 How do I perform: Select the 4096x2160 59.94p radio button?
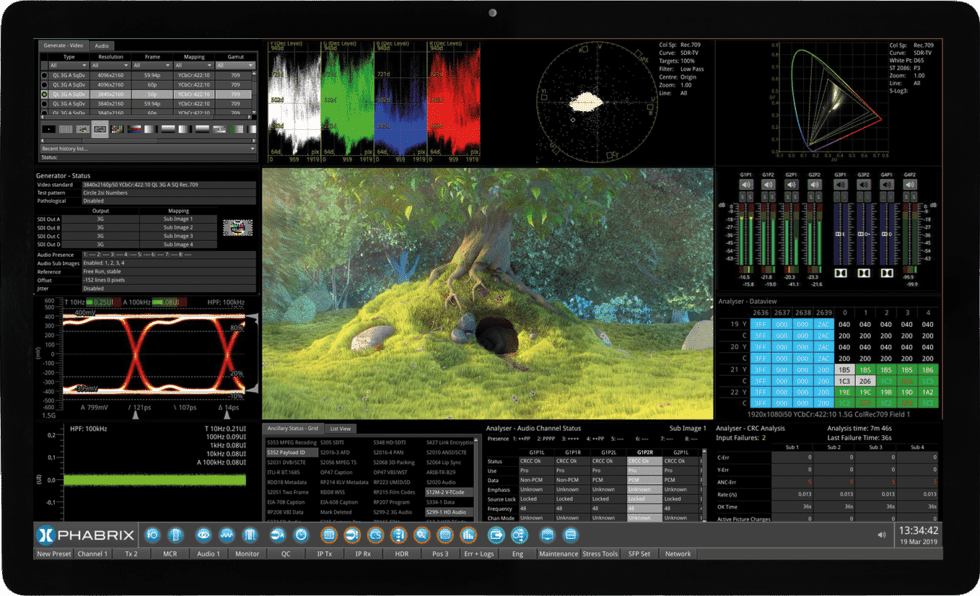pyautogui.click(x=45, y=75)
